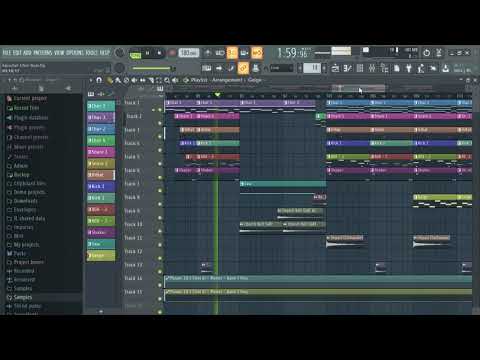480x360 pixels.
Task: Open the FILE menu
Action: tap(7, 53)
